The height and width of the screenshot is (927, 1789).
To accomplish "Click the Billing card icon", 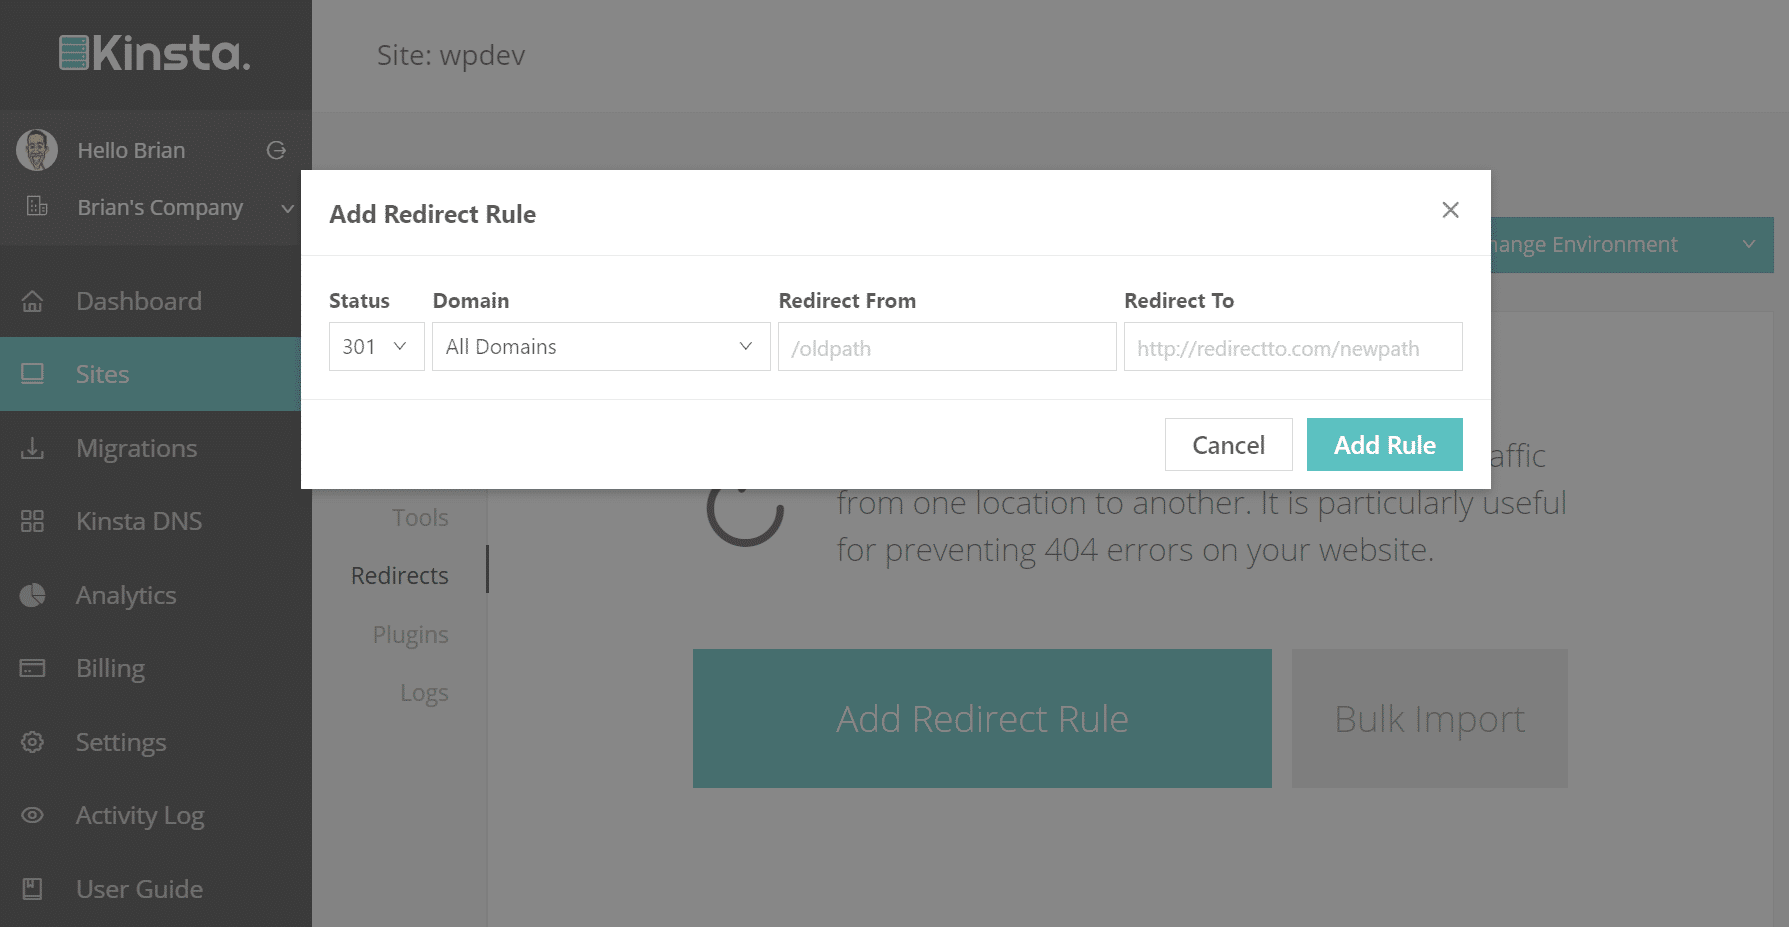I will tap(33, 667).
